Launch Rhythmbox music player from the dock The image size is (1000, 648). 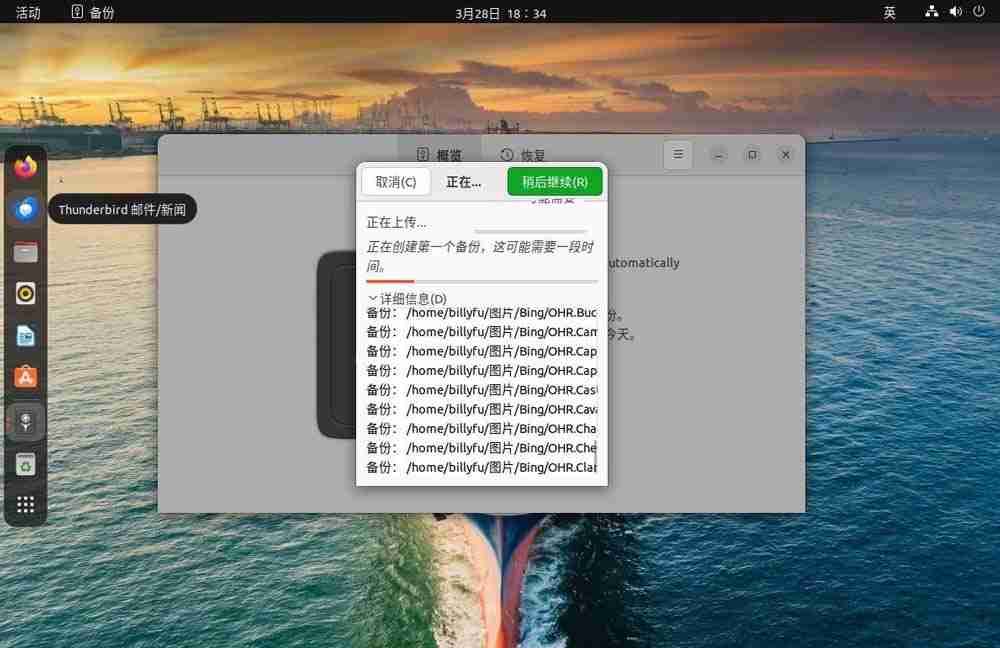[x=25, y=293]
